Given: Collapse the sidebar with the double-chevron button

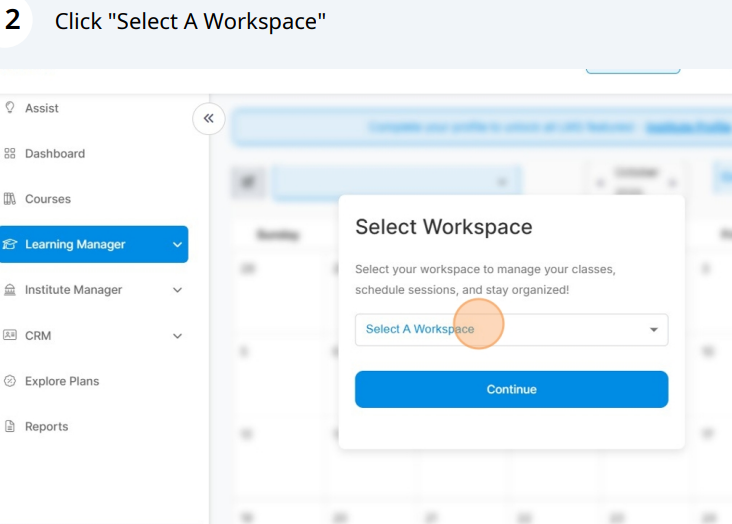Looking at the screenshot, I should point(208,119).
